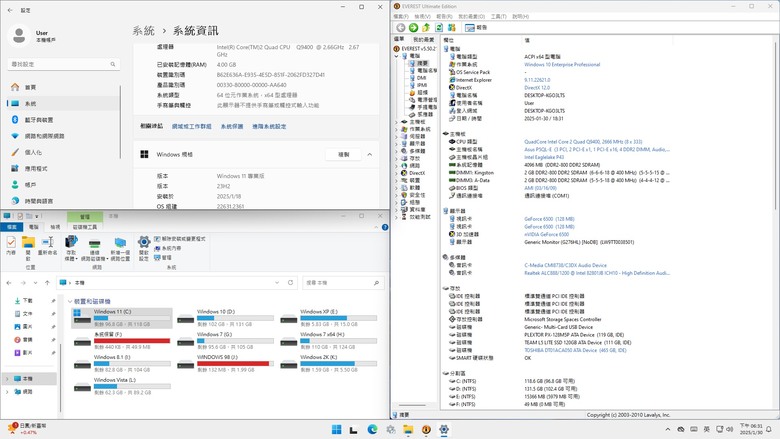
Task: Open 藍牙與裝置 (Bluetooth) in Settings sidebar
Action: coord(63,120)
